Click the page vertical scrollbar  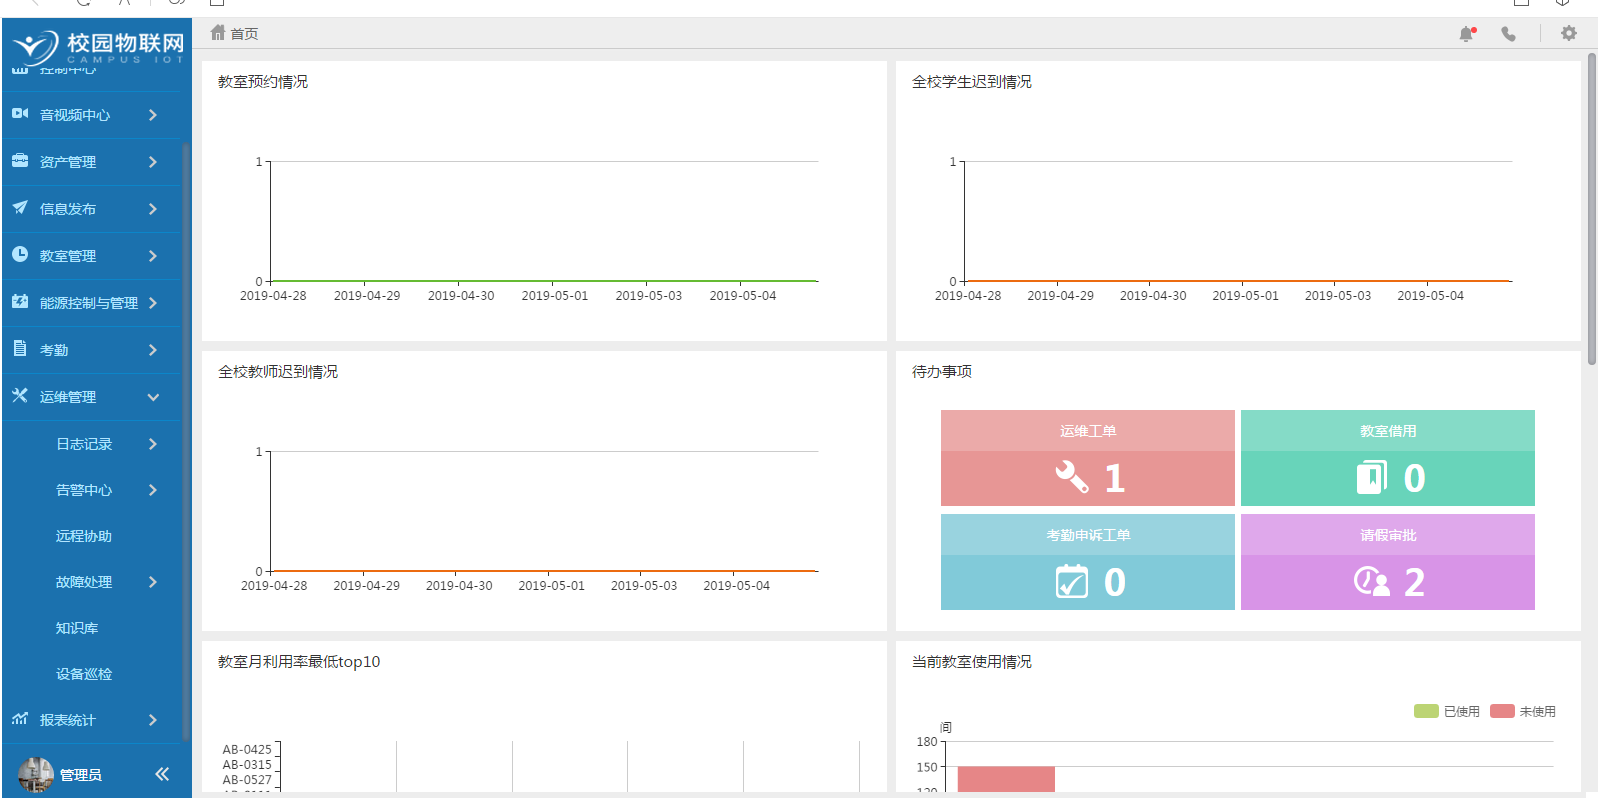pos(1591,210)
